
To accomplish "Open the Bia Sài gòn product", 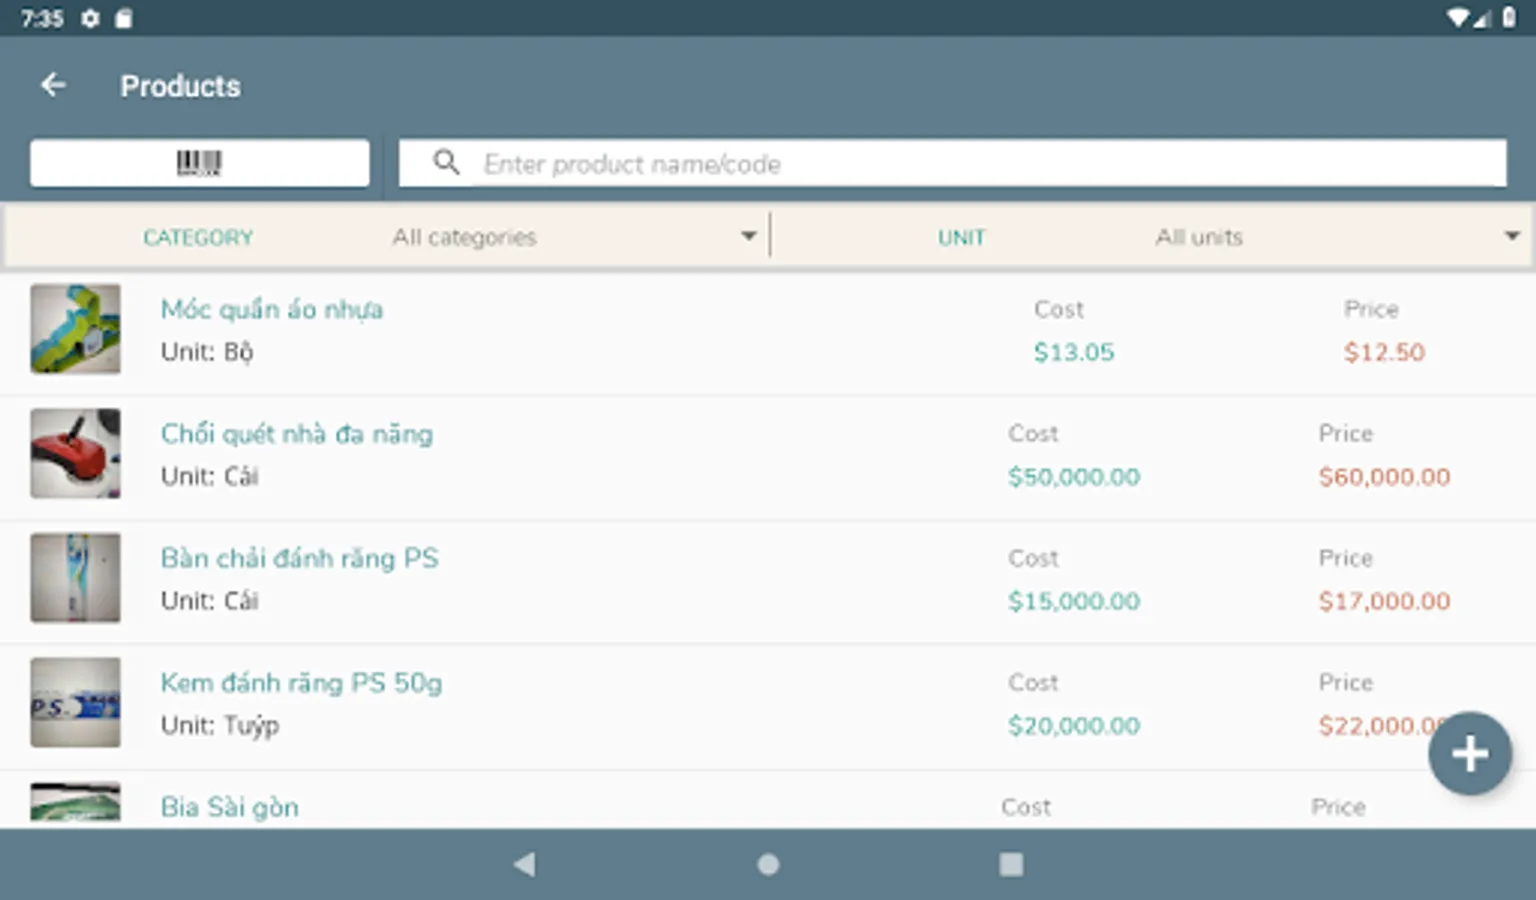I will (x=768, y=801).
